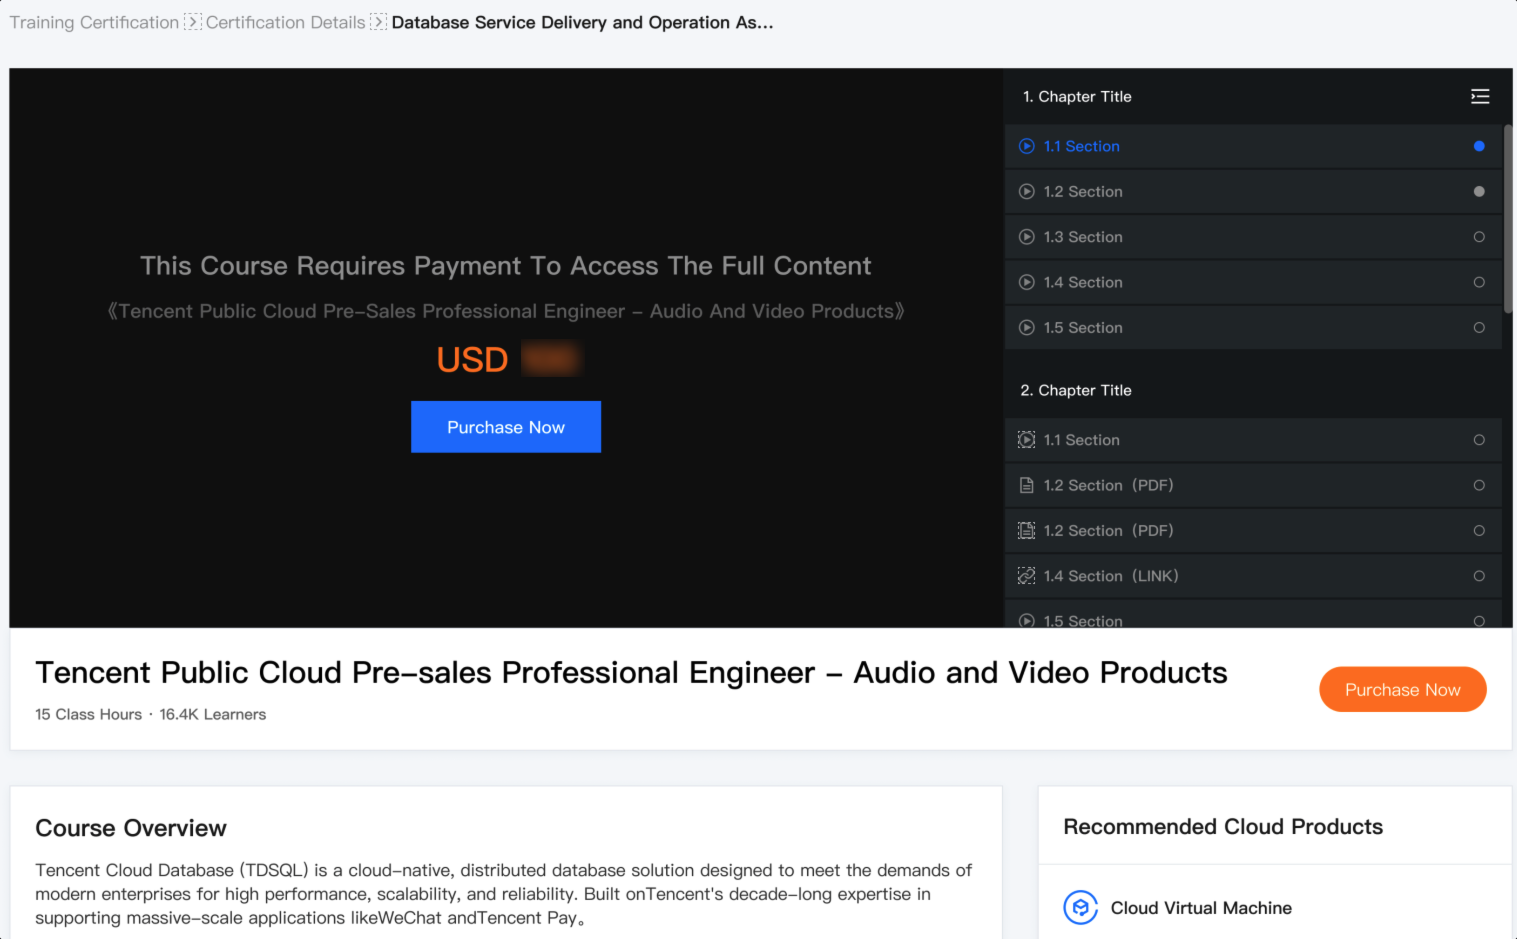The width and height of the screenshot is (1517, 939).
Task: Click the chapter list vertical scrollbar
Action: pos(1508,218)
